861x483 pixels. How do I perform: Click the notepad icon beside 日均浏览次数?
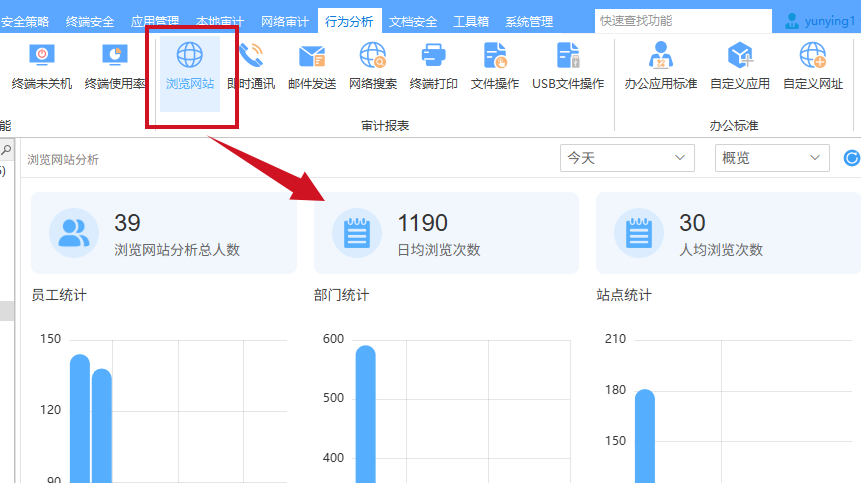click(357, 233)
